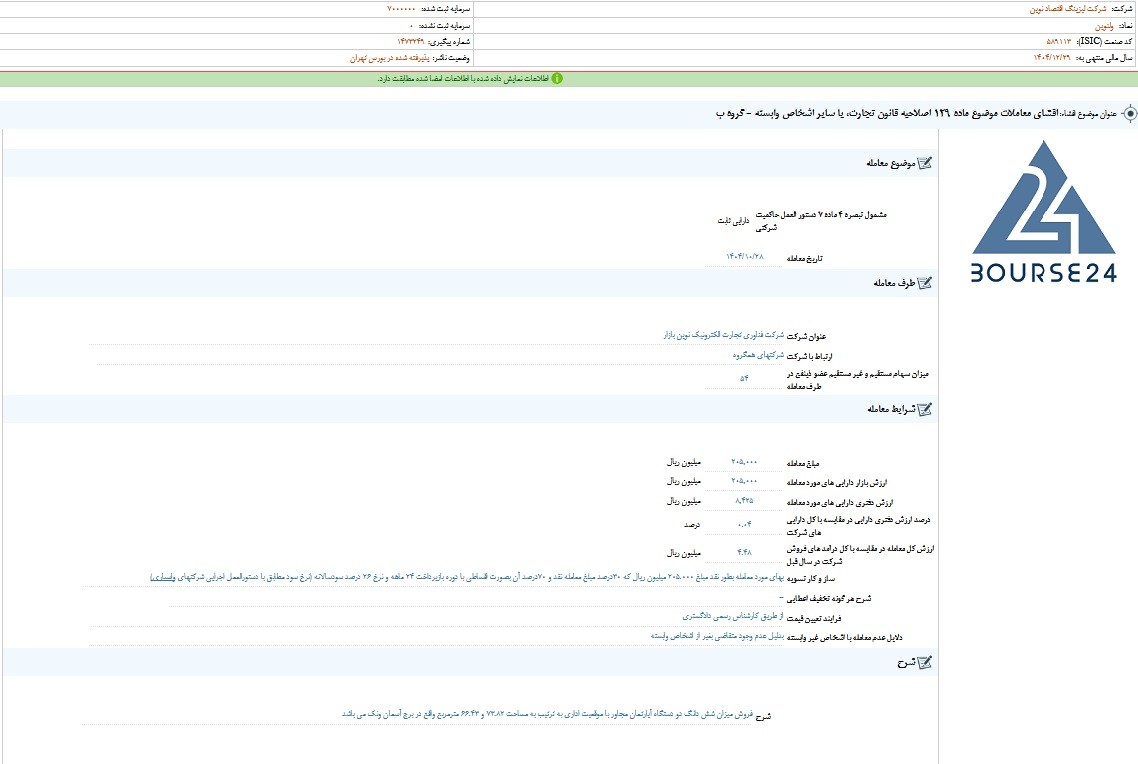Click the دارایی ثابت value
The image size is (1138, 764).
[732, 221]
